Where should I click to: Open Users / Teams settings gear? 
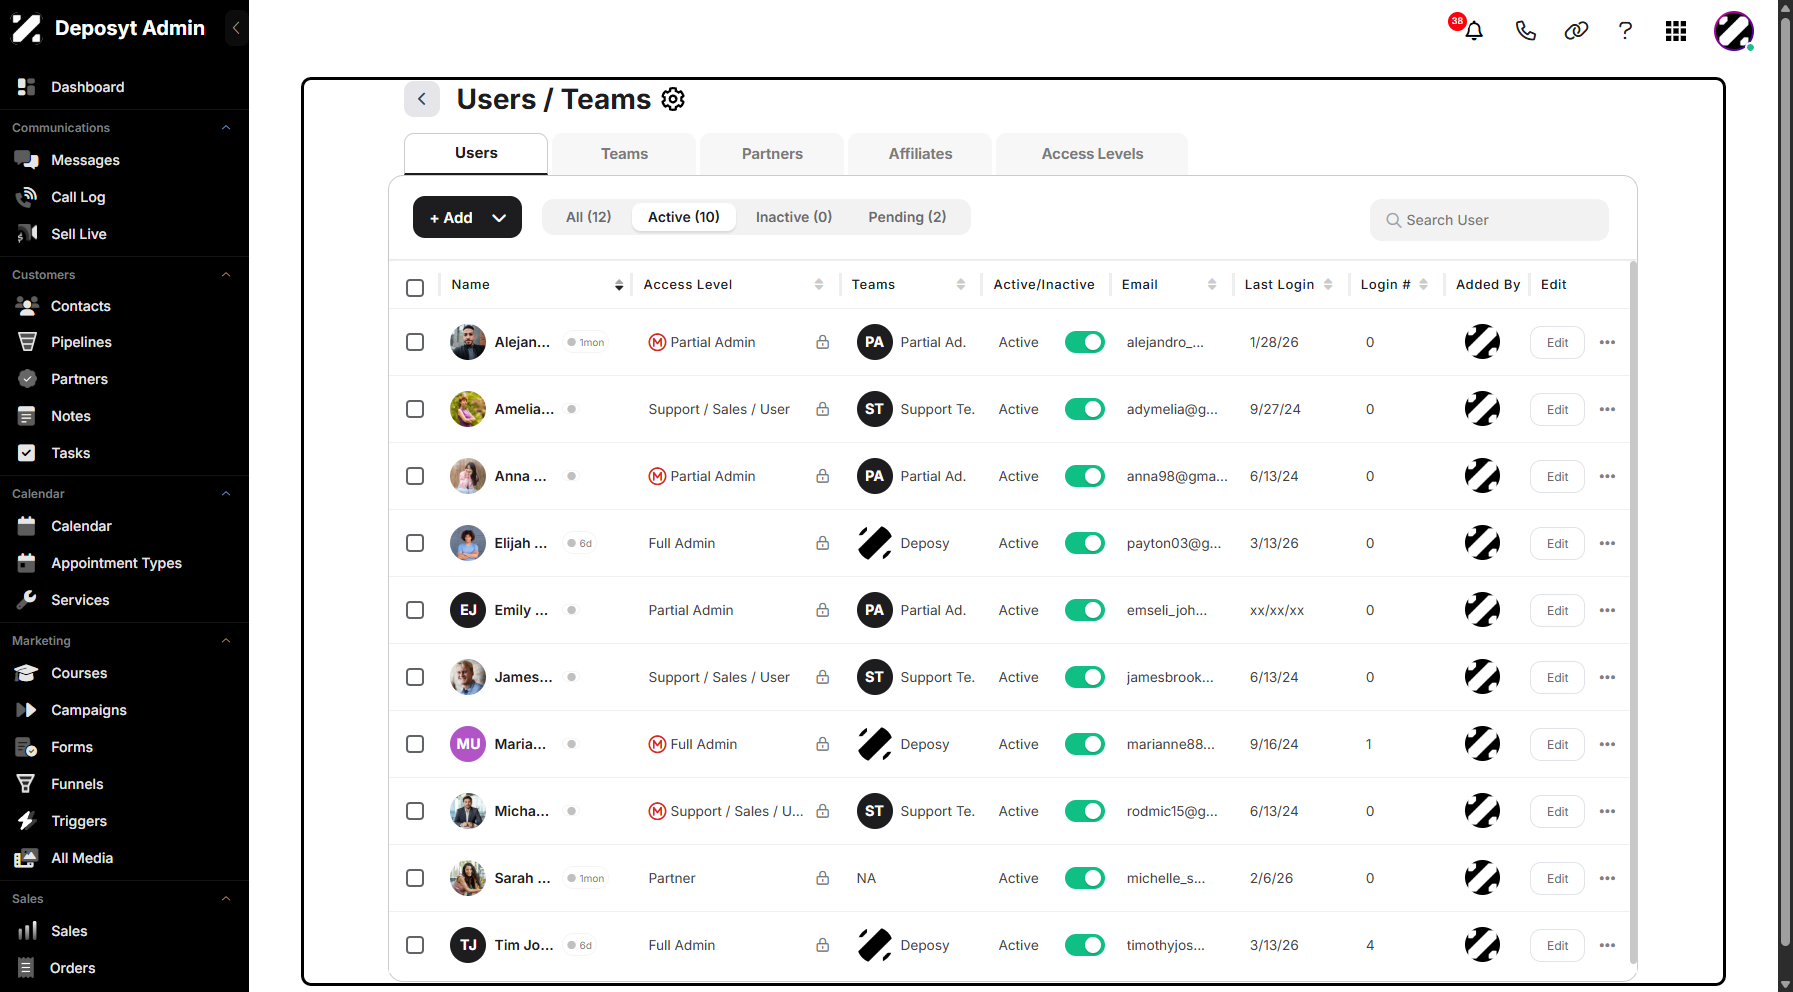(x=673, y=99)
